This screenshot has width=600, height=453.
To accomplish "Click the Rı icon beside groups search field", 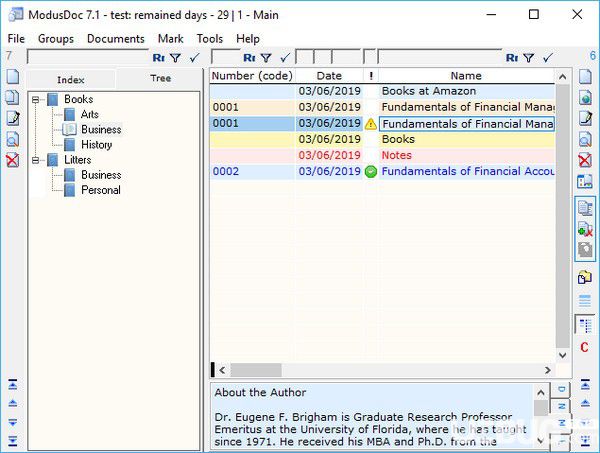I will (x=158, y=58).
